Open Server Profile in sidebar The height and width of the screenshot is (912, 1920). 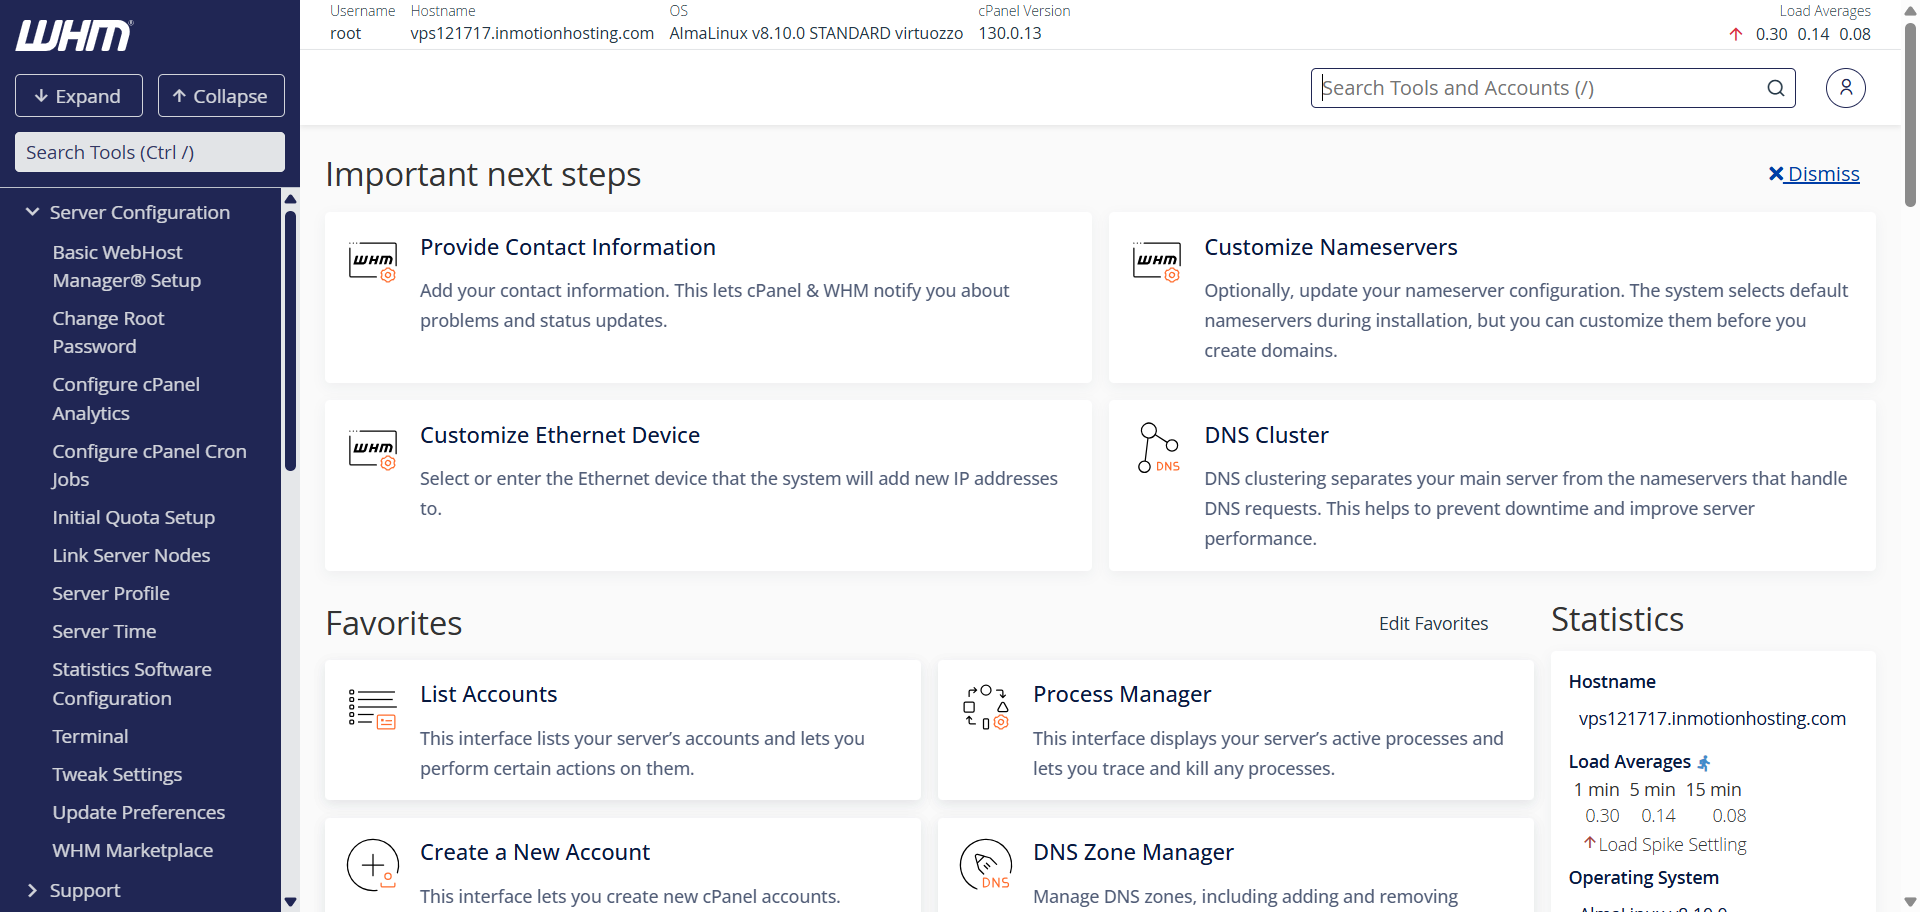(111, 593)
